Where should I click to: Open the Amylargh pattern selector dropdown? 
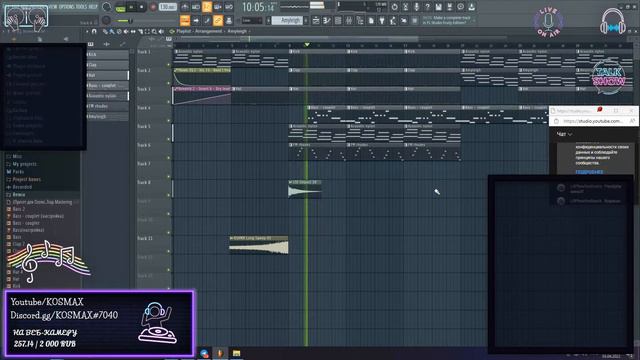(287, 20)
